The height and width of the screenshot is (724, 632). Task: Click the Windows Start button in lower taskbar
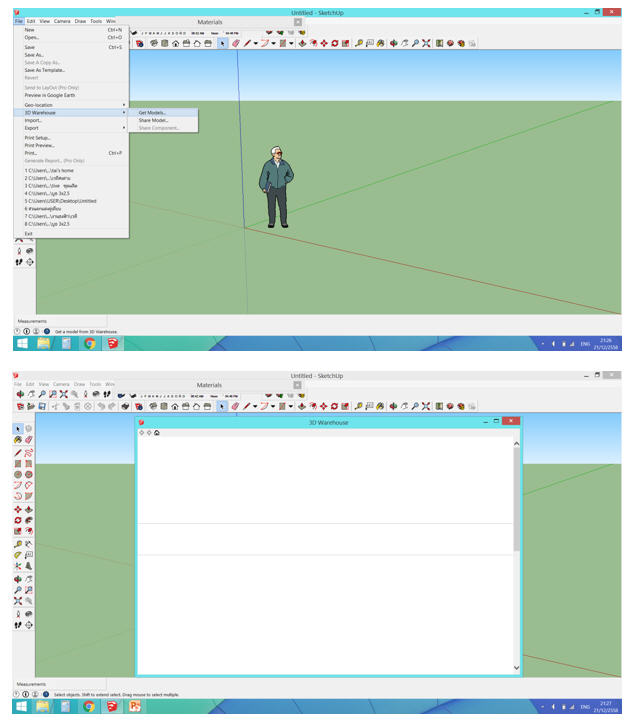click(x=21, y=706)
